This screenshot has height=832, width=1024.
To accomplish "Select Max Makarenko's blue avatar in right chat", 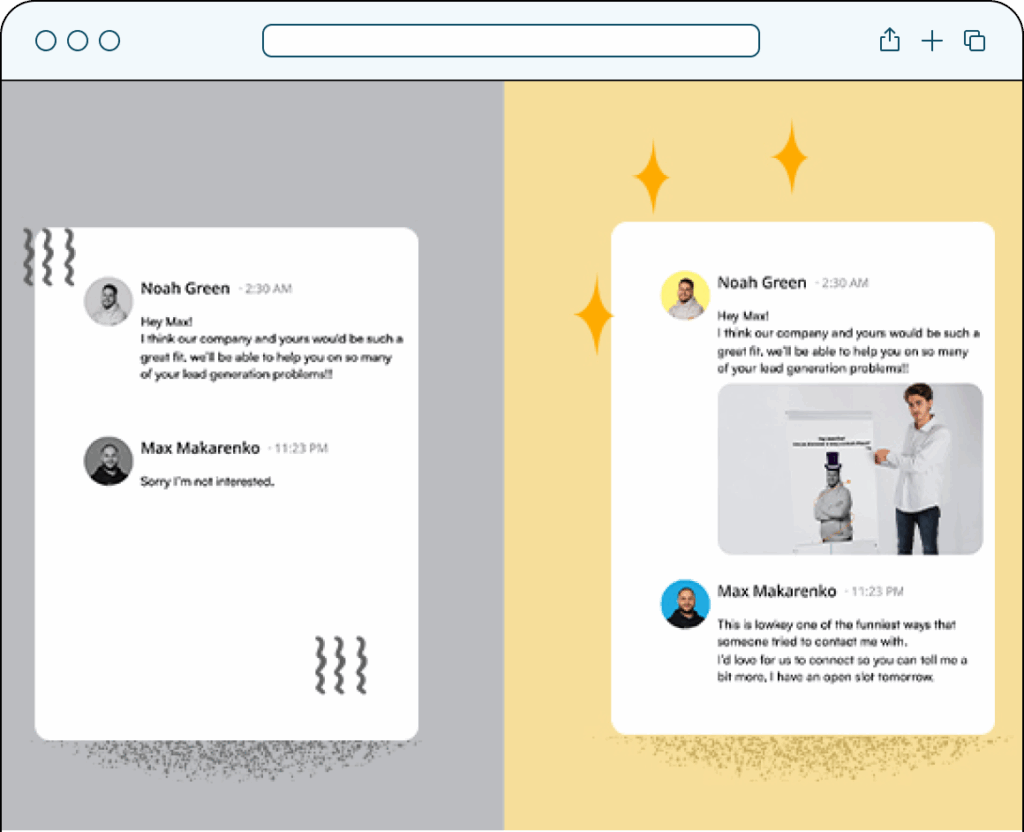I will point(685,603).
